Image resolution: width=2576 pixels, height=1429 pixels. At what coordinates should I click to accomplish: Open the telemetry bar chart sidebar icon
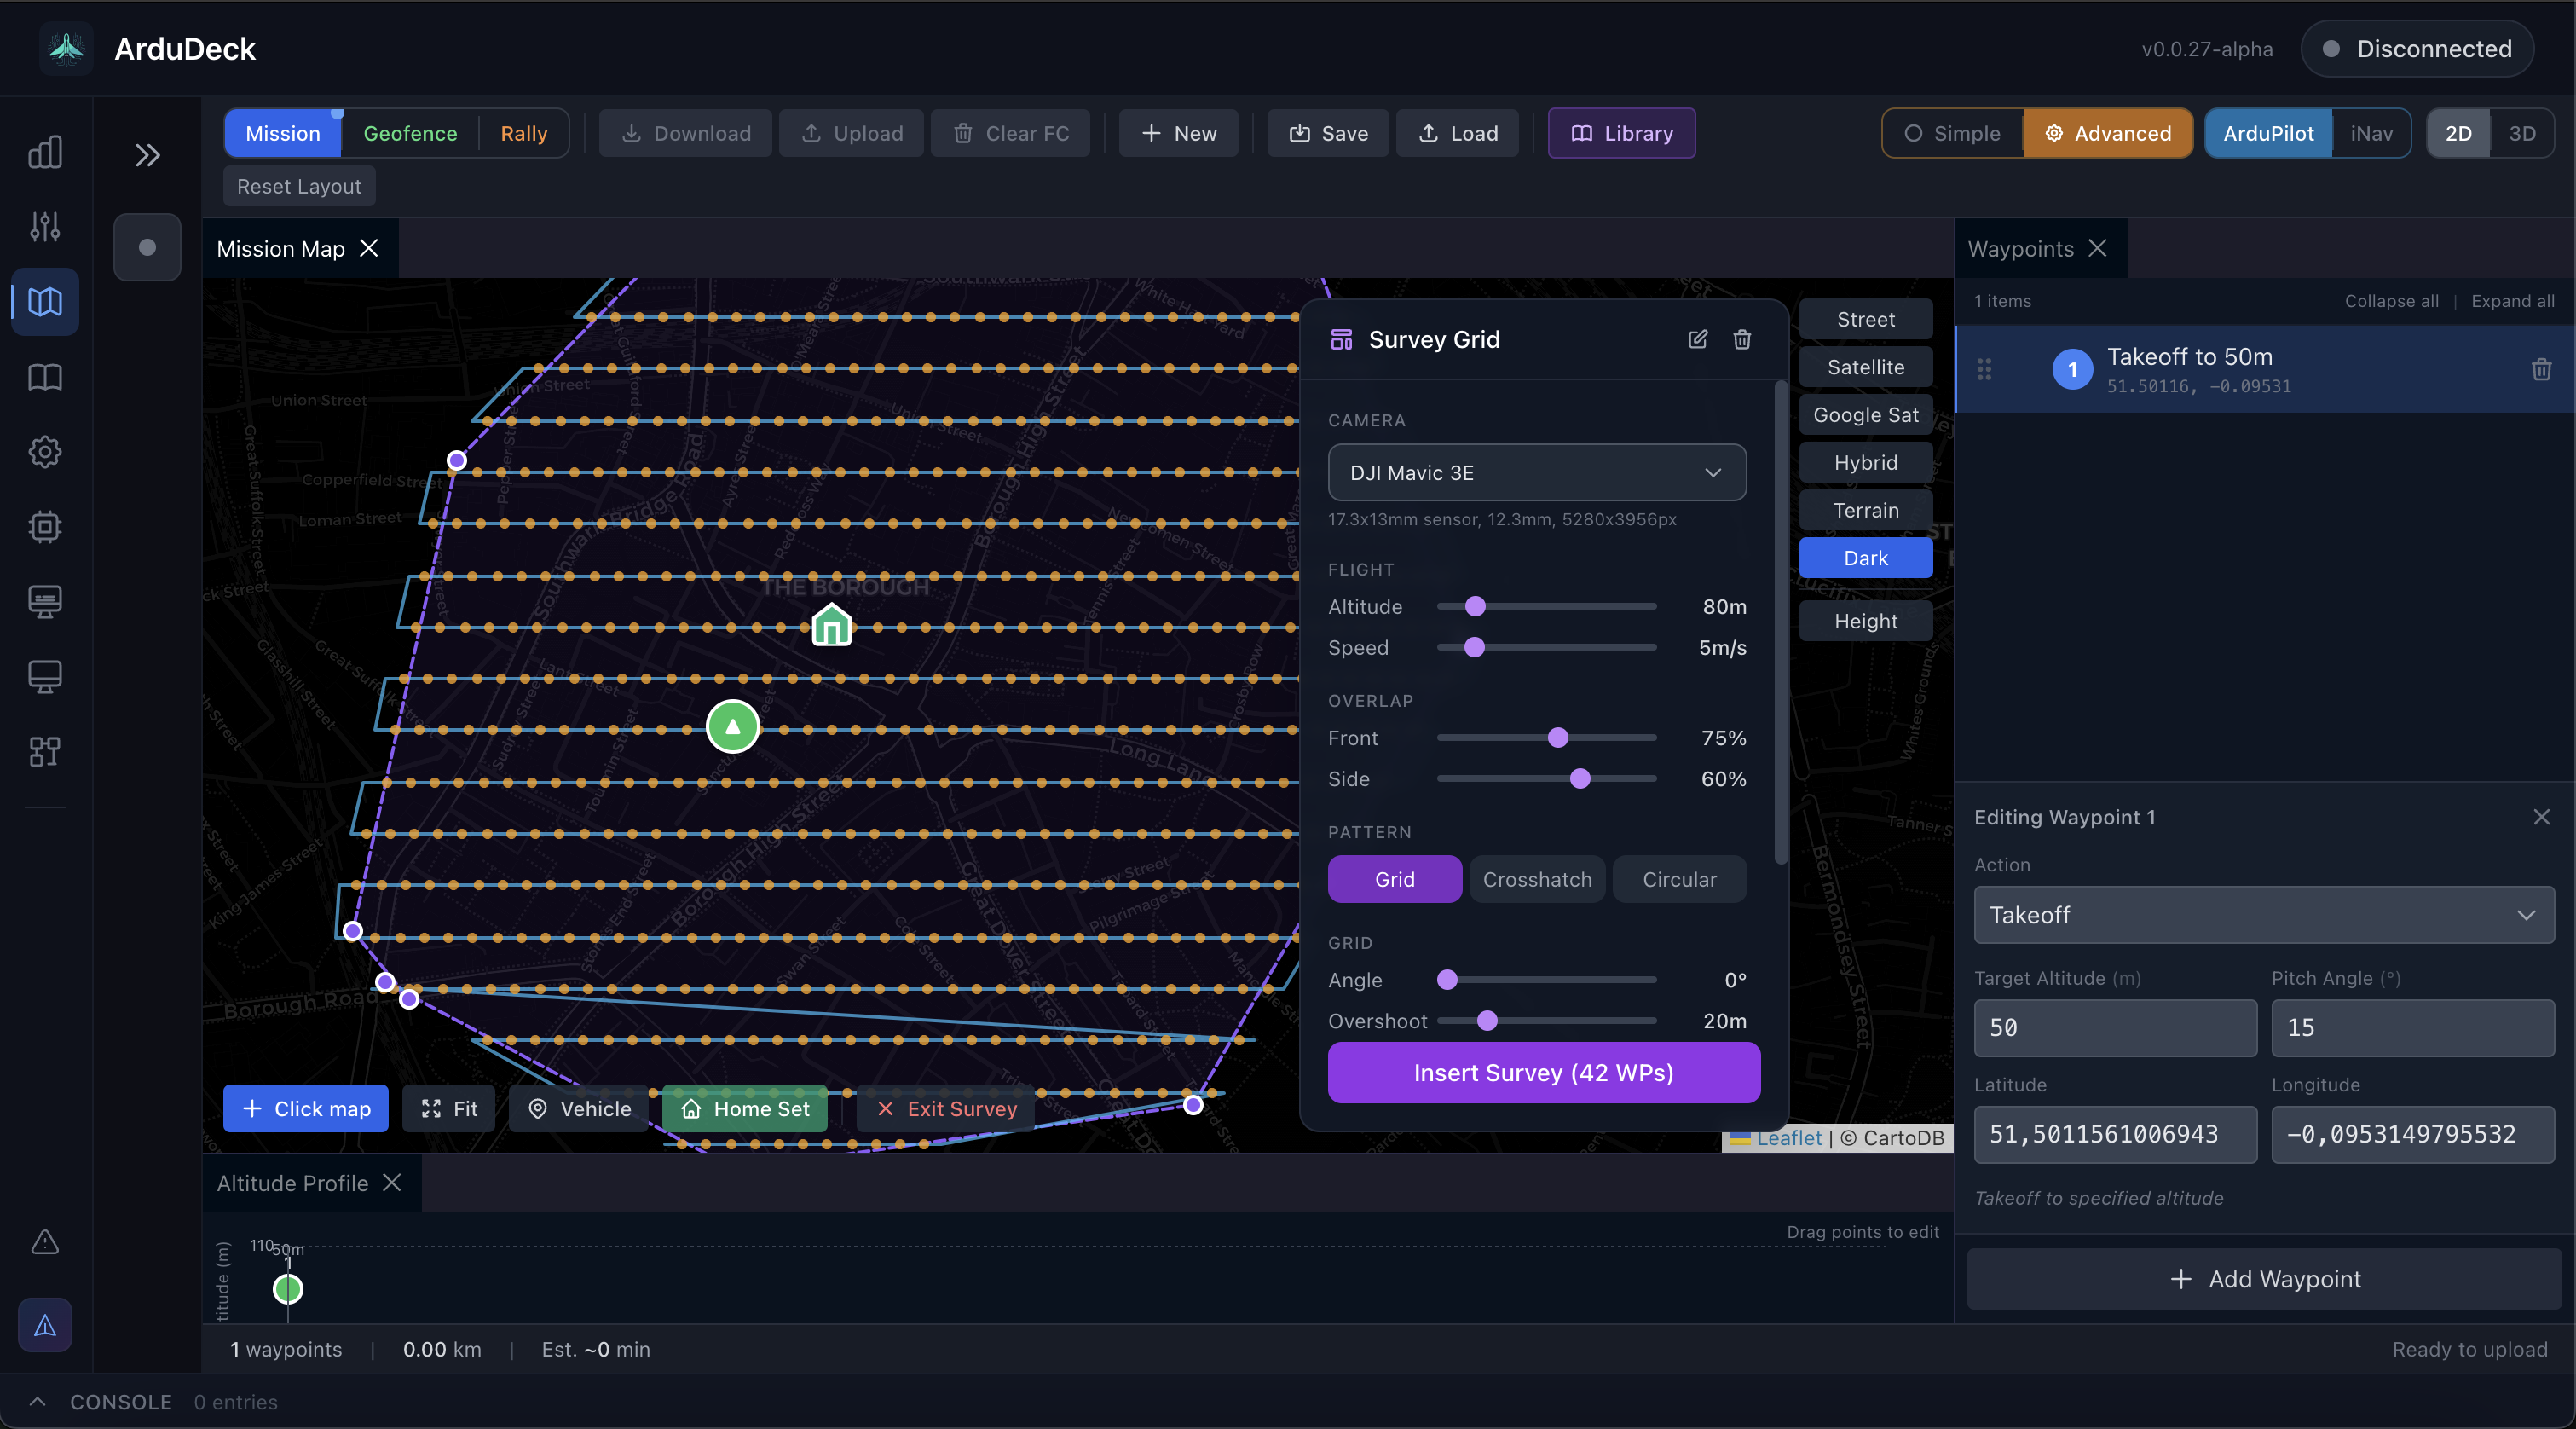(45, 152)
